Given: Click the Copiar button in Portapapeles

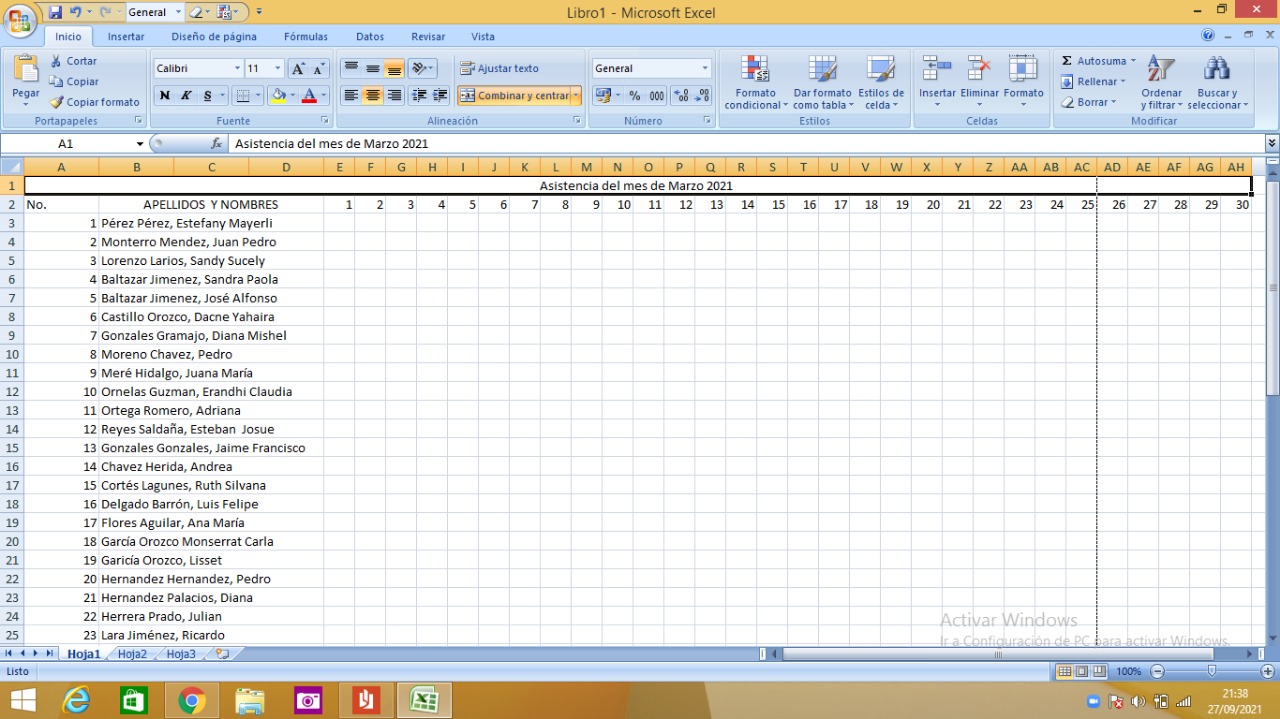Looking at the screenshot, I should point(73,82).
